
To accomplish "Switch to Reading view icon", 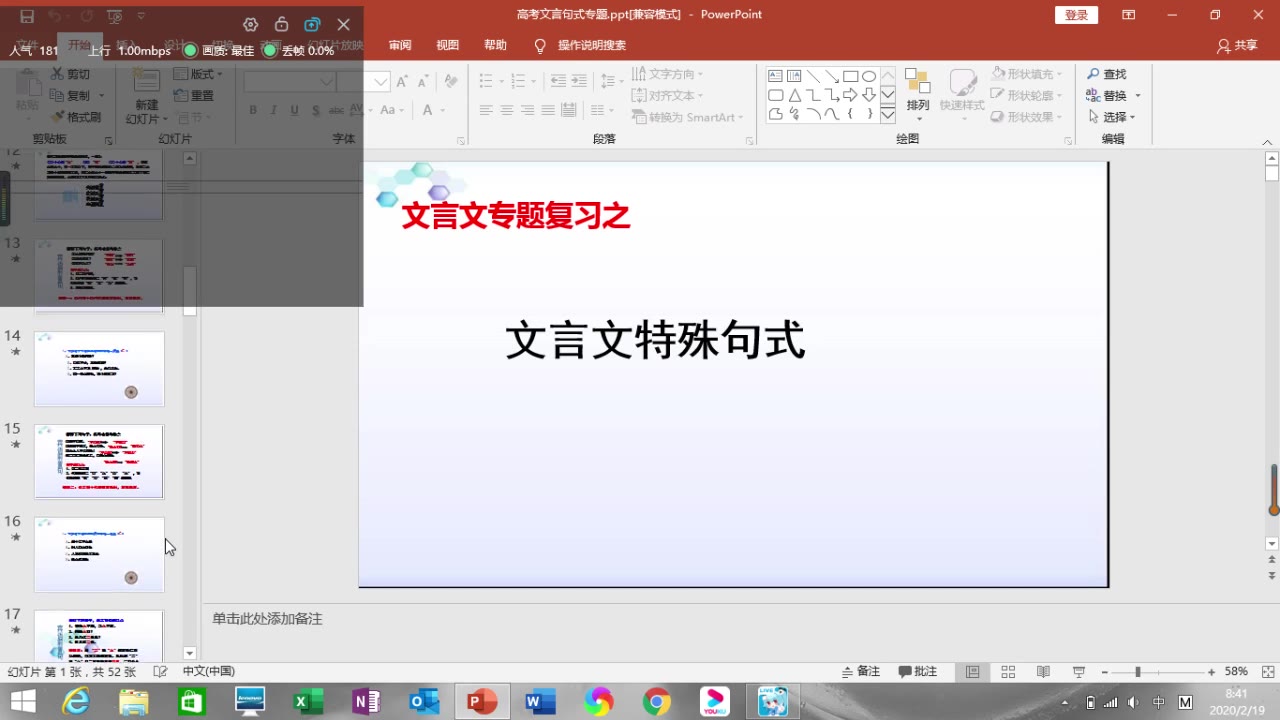I will point(1043,672).
